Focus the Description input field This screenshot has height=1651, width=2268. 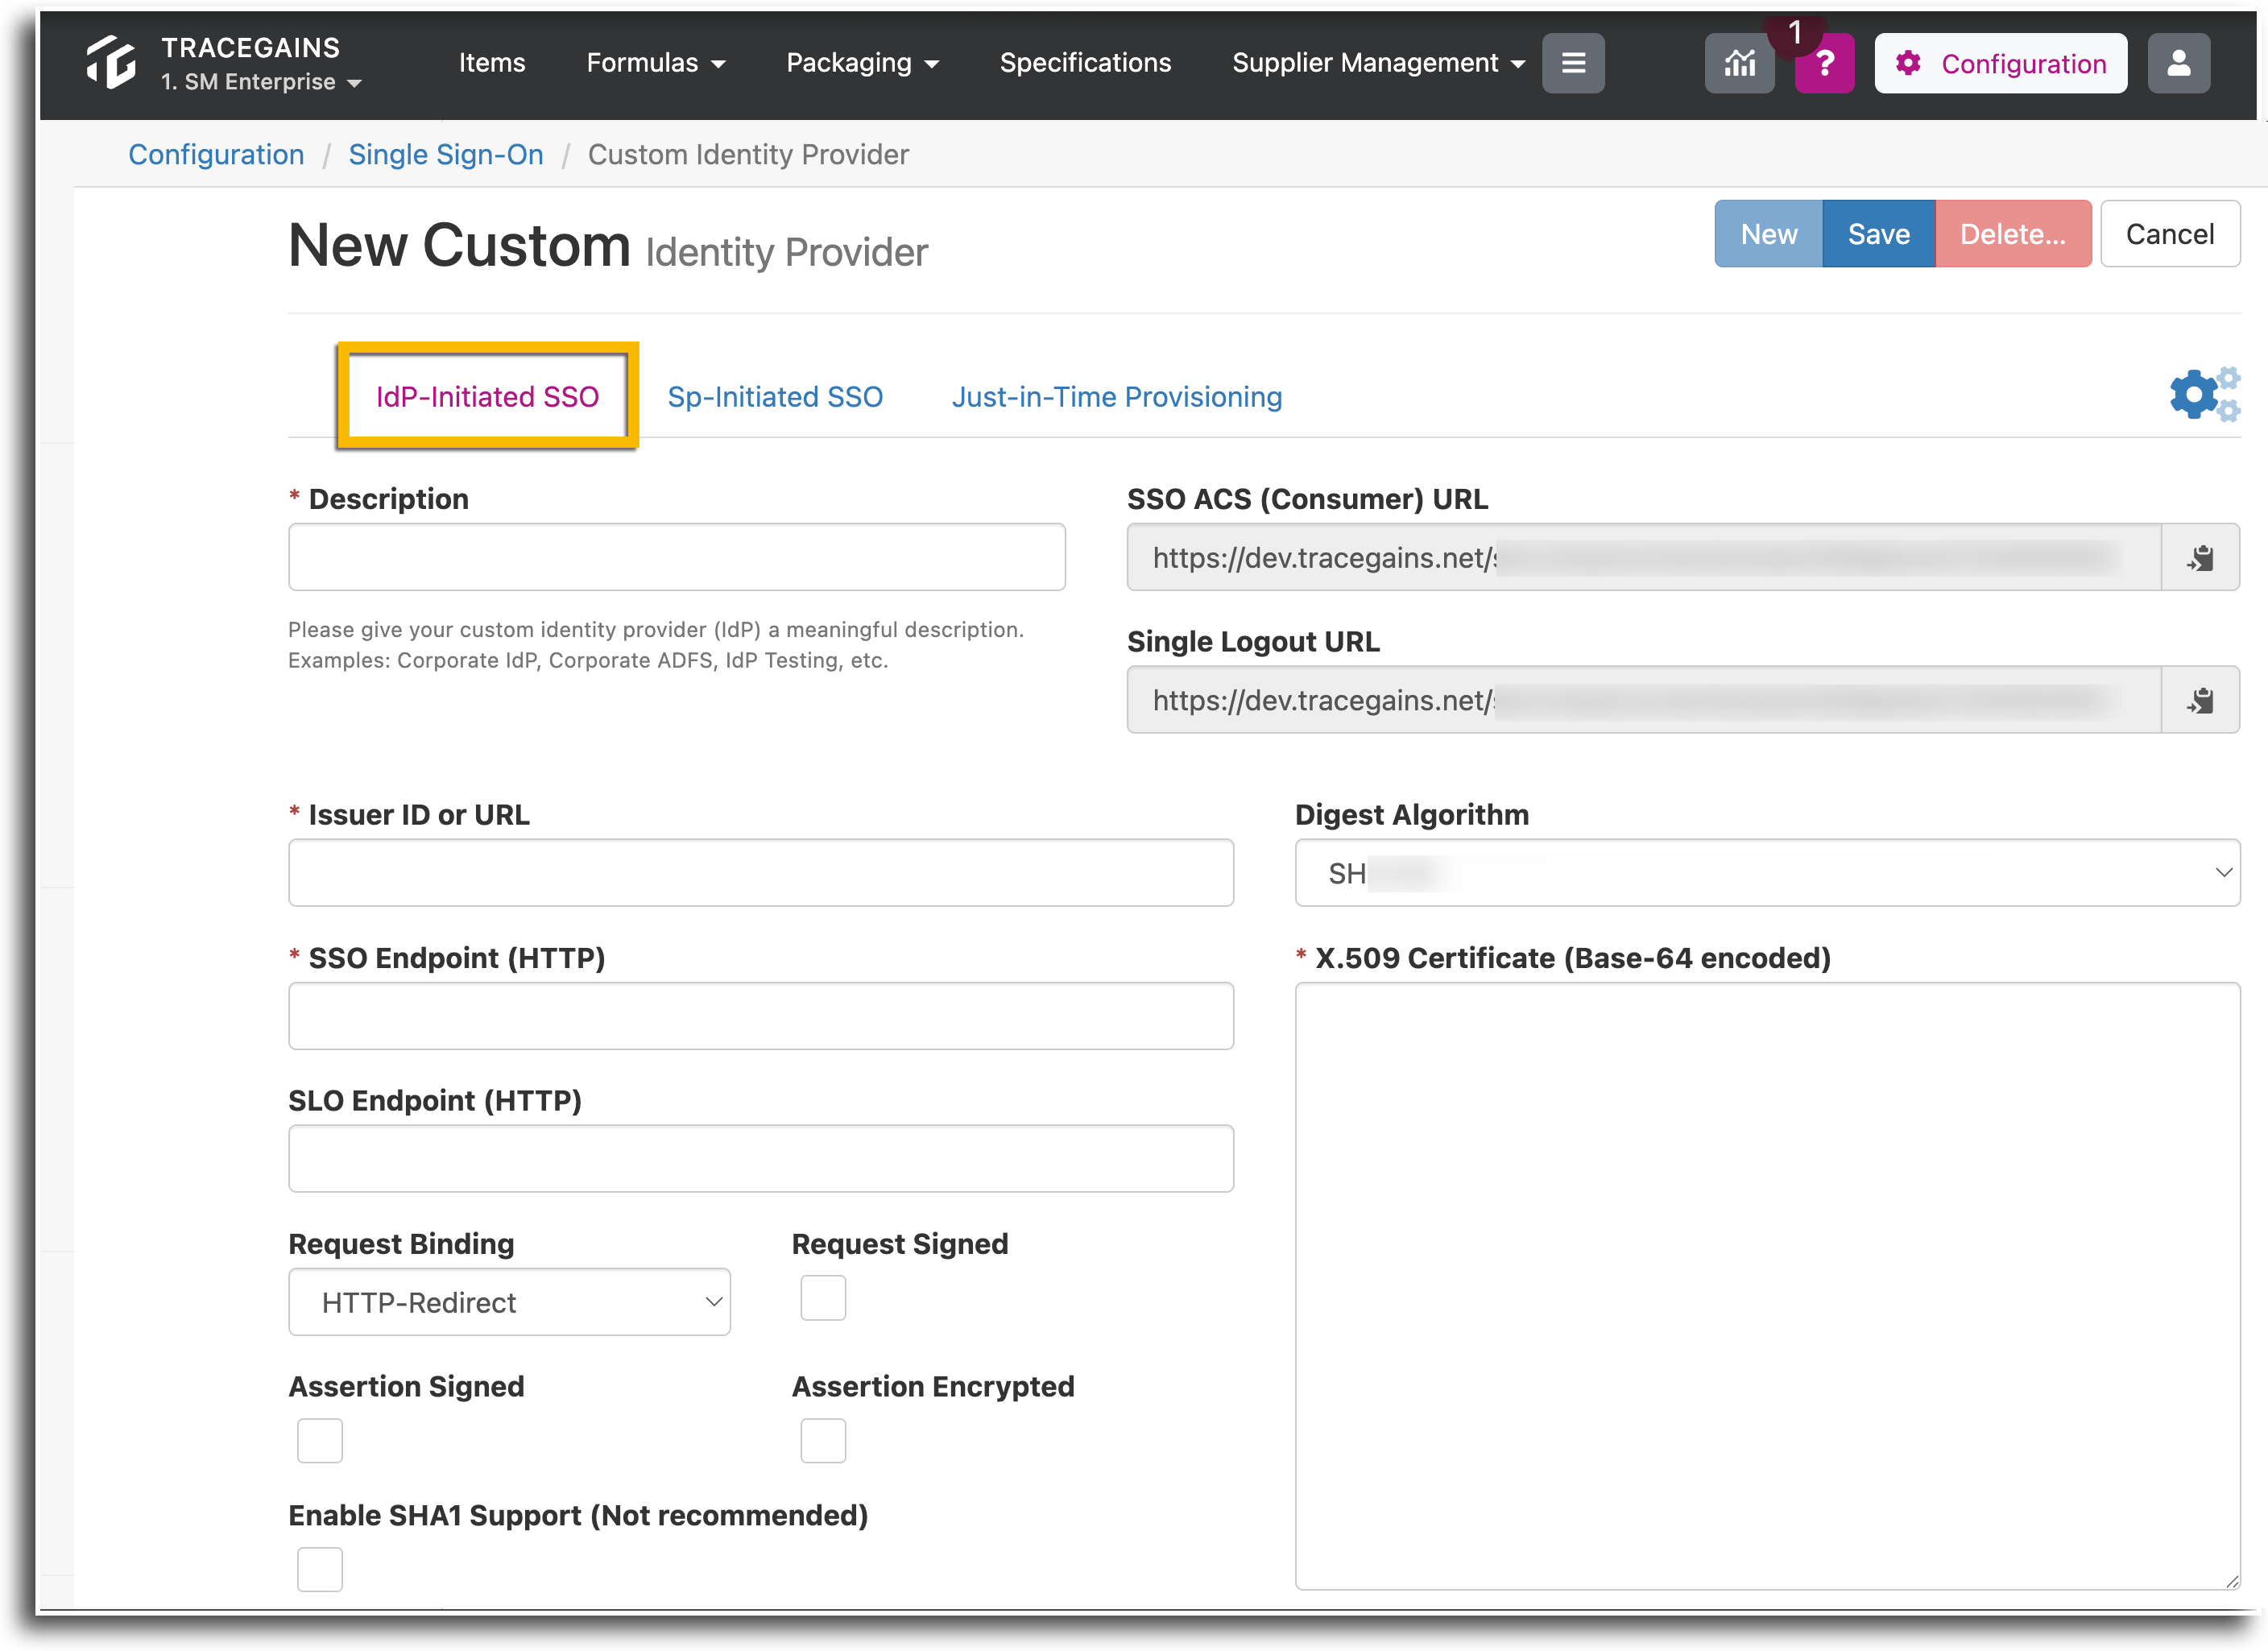click(677, 557)
